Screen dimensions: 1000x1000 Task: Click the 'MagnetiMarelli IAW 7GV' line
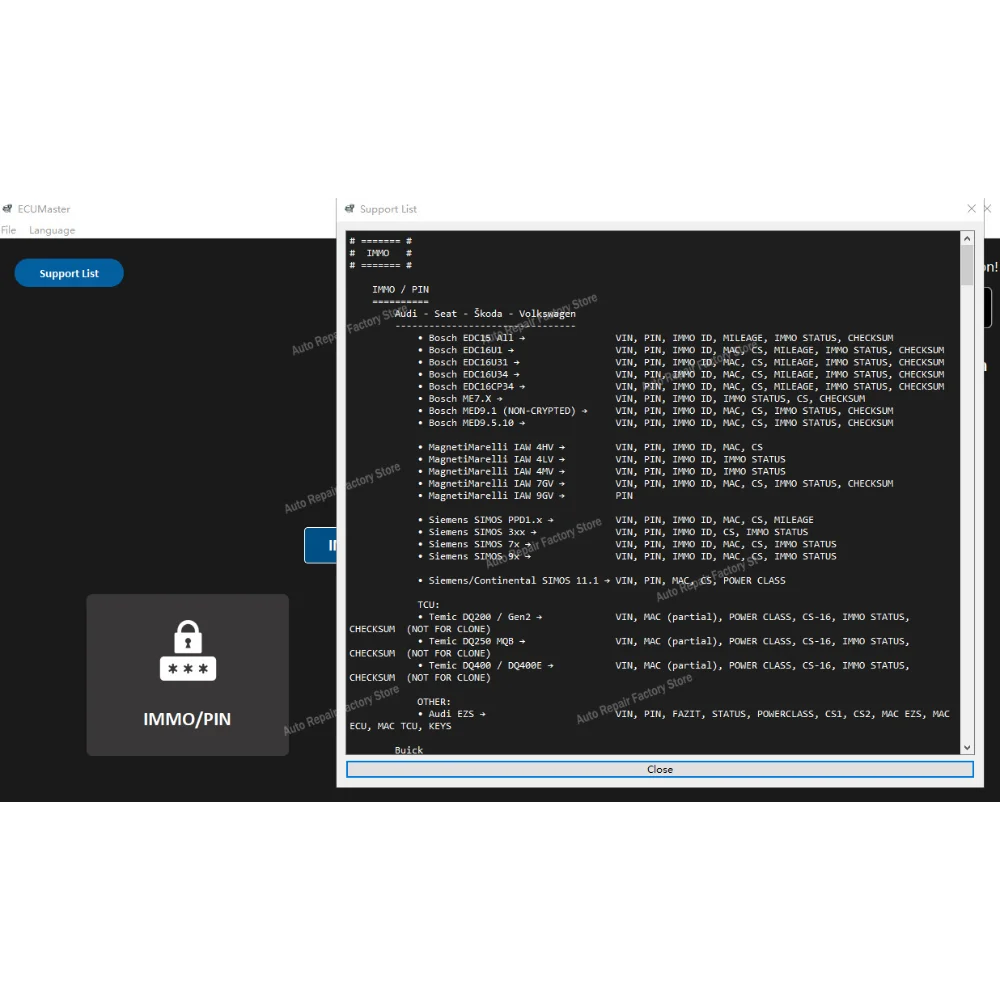[656, 483]
